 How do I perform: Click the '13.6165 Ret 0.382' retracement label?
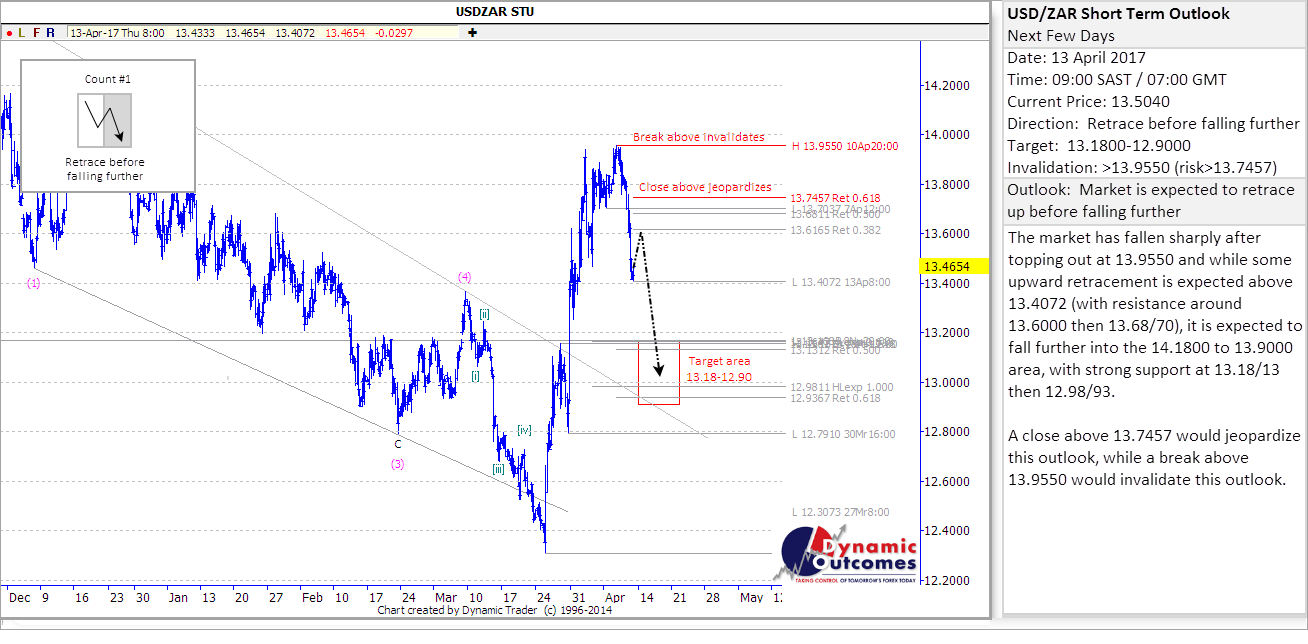[x=836, y=230]
